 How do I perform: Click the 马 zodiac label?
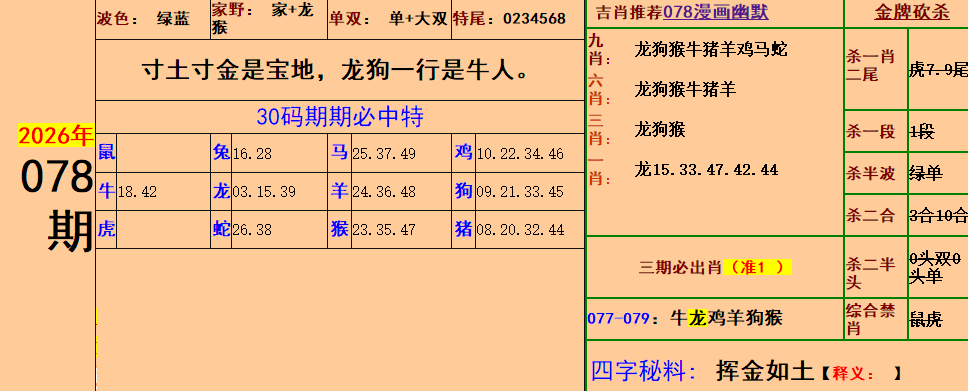tap(340, 153)
